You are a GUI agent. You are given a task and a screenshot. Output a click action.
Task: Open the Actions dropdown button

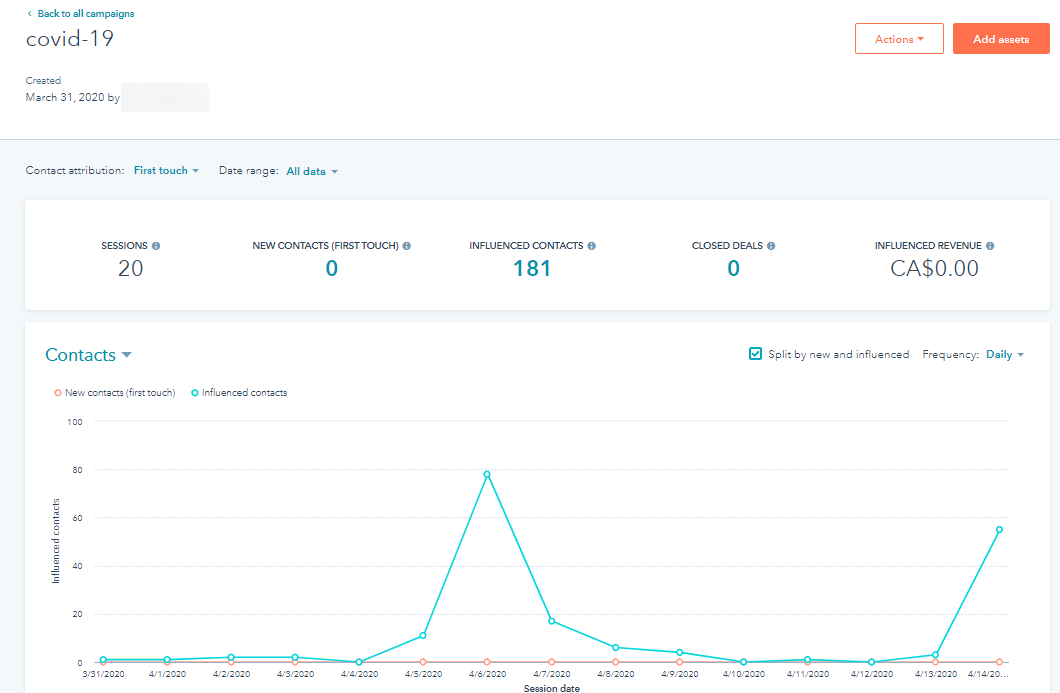899,39
